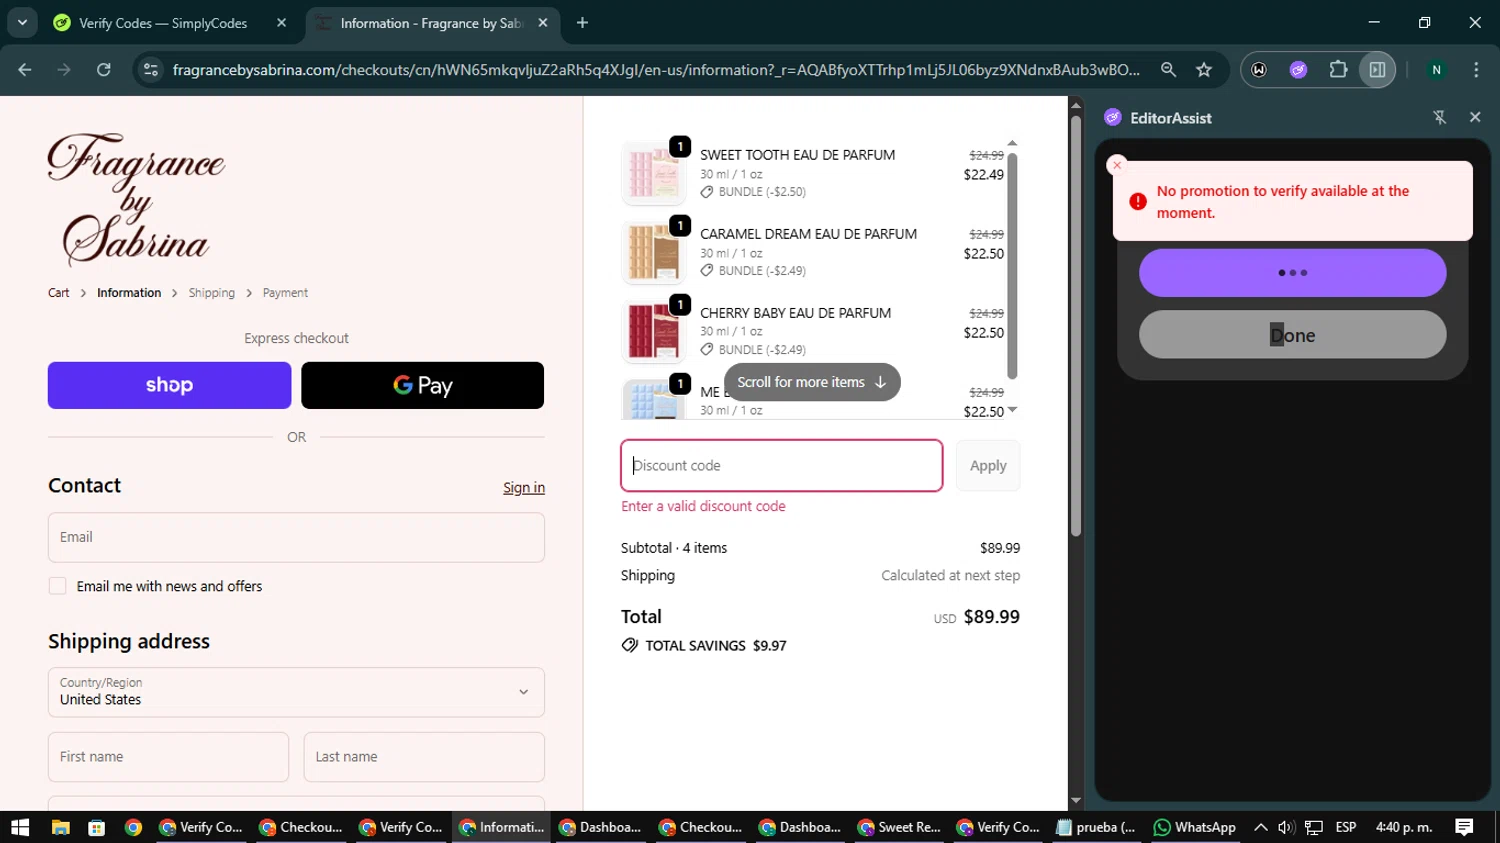The image size is (1500, 843).
Task: Open the Windows Start menu
Action: [20, 827]
